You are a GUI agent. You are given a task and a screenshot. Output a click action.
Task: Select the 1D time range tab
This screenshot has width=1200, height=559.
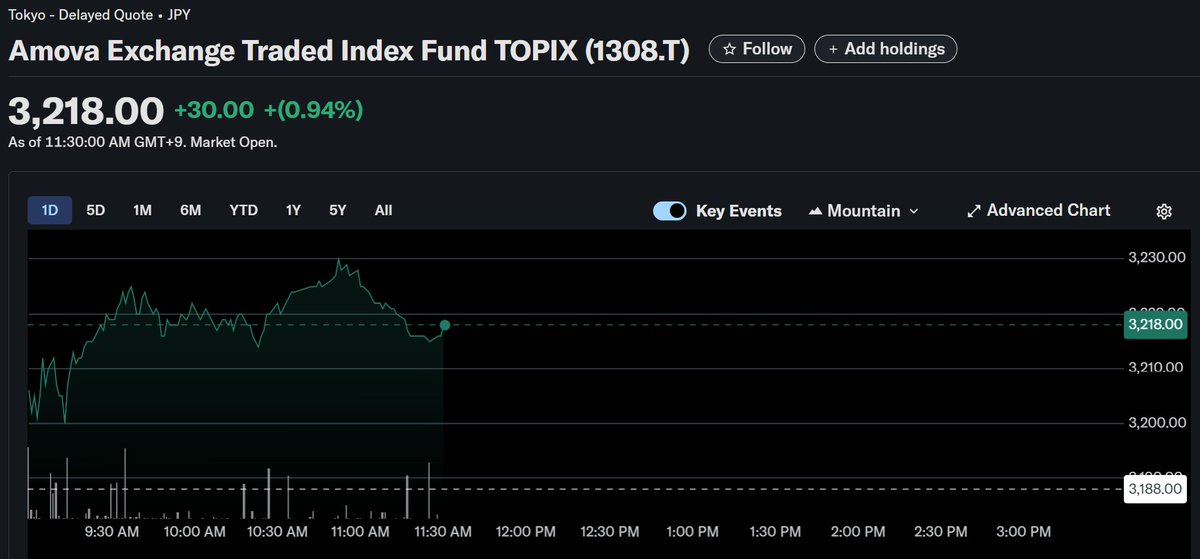pos(50,210)
